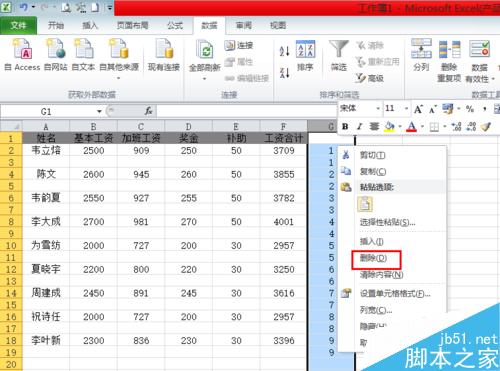
Task: Open existing connections icon
Action: pyautogui.click(x=164, y=49)
